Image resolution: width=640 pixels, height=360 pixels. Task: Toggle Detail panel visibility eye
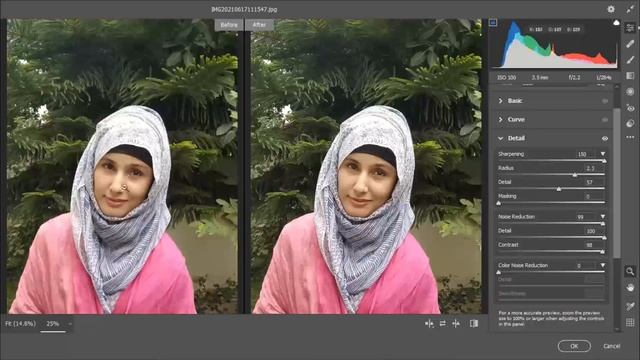click(x=605, y=138)
